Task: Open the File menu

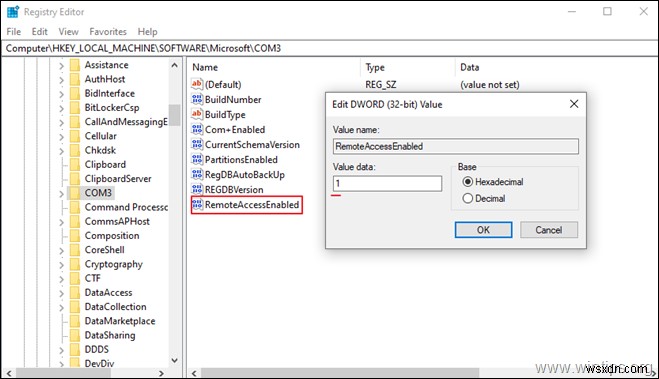Action: (x=13, y=32)
